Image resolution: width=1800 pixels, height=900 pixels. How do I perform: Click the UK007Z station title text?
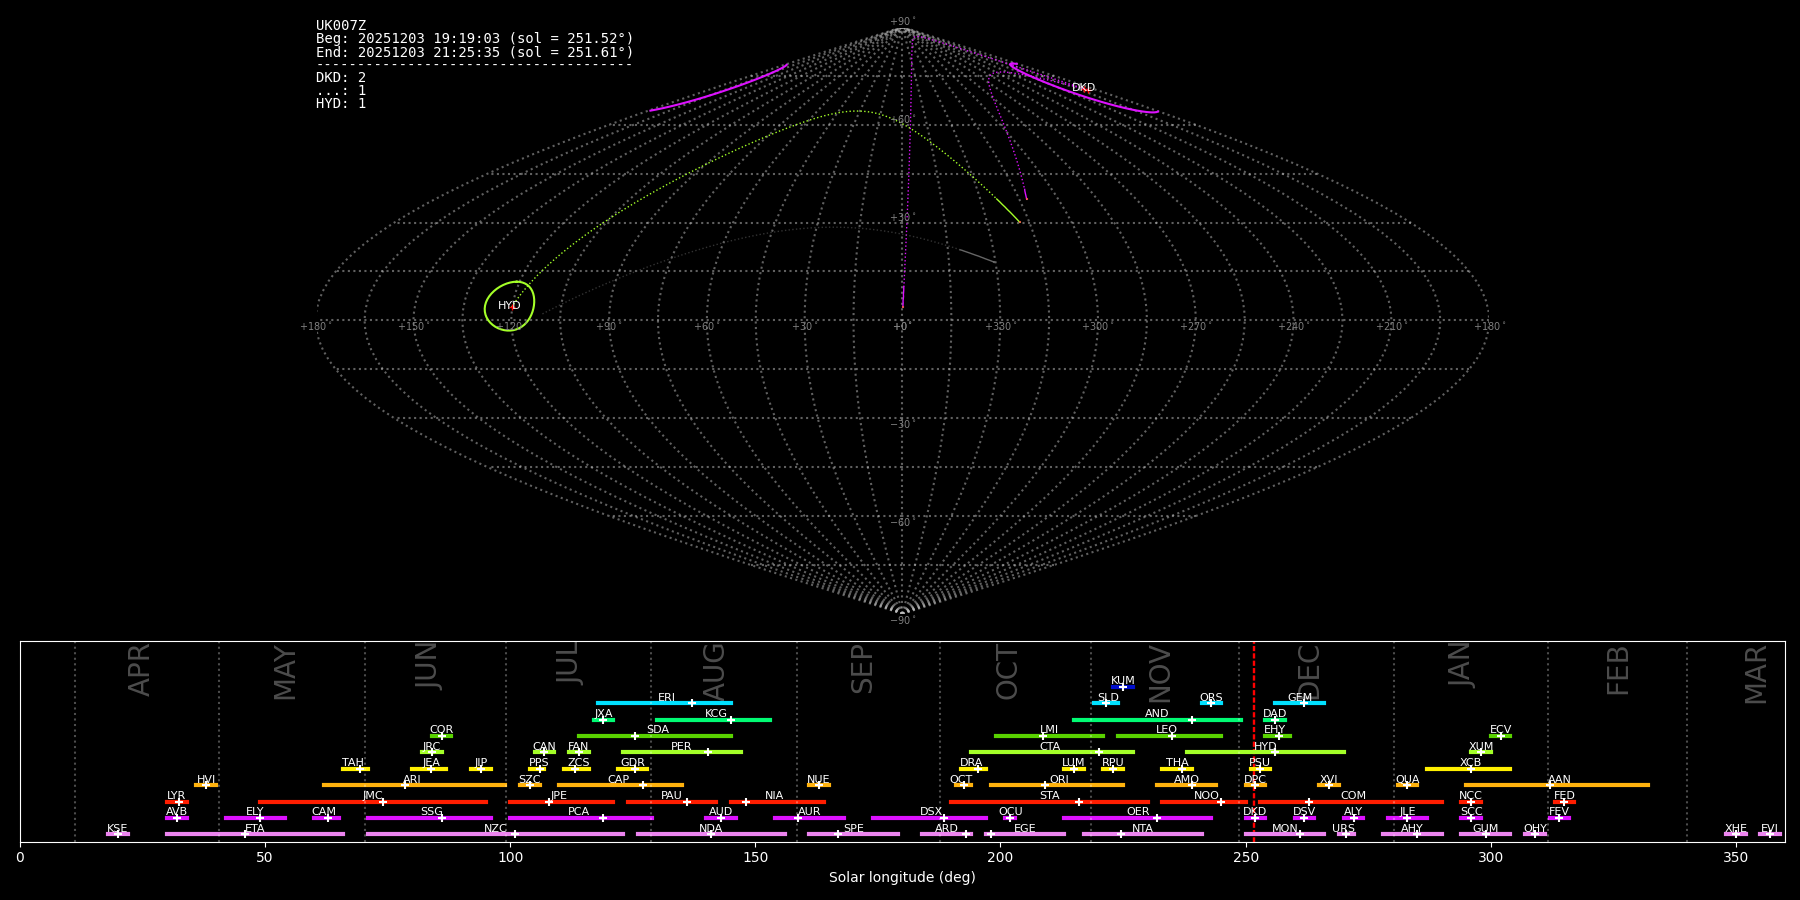click(341, 26)
